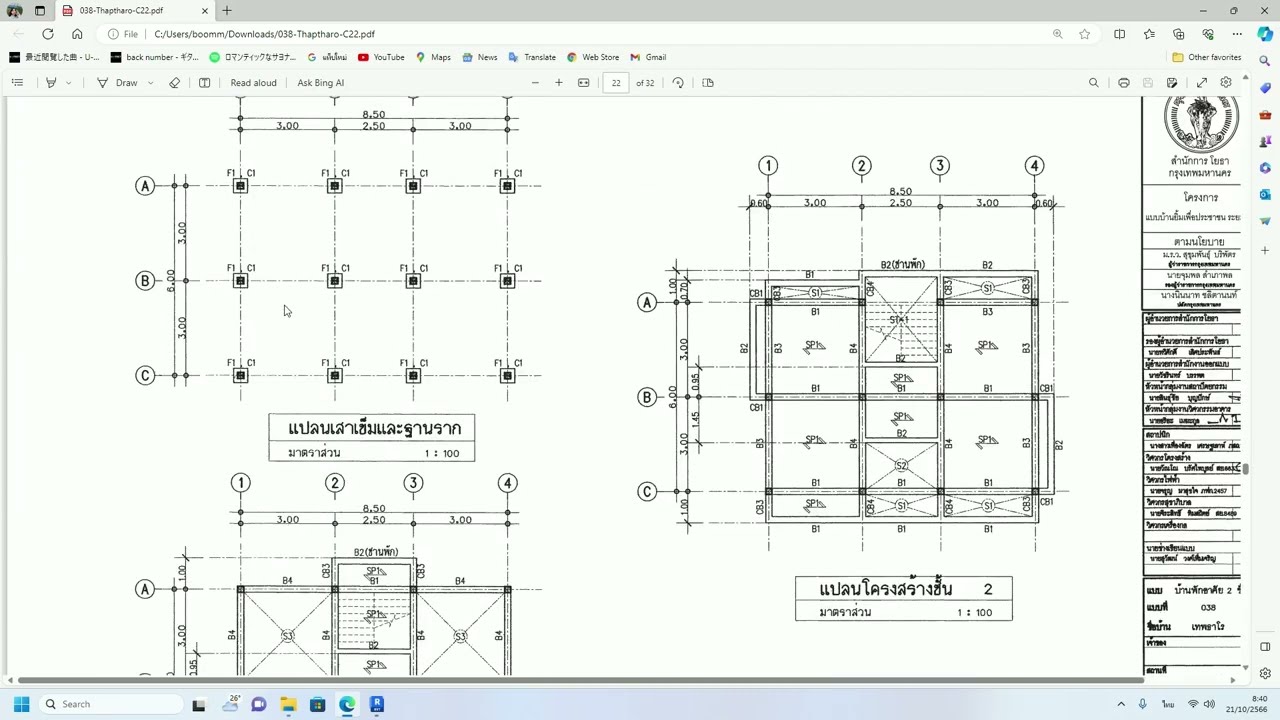Search text within the PDF
The image size is (1280, 720).
point(1094,83)
